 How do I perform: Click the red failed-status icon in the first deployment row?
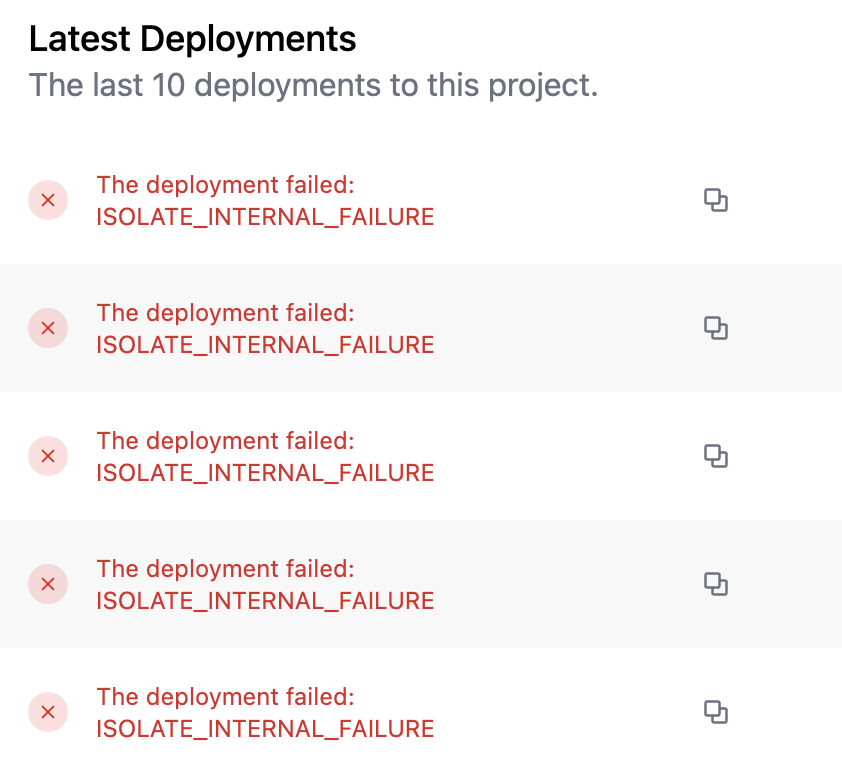pos(47,200)
